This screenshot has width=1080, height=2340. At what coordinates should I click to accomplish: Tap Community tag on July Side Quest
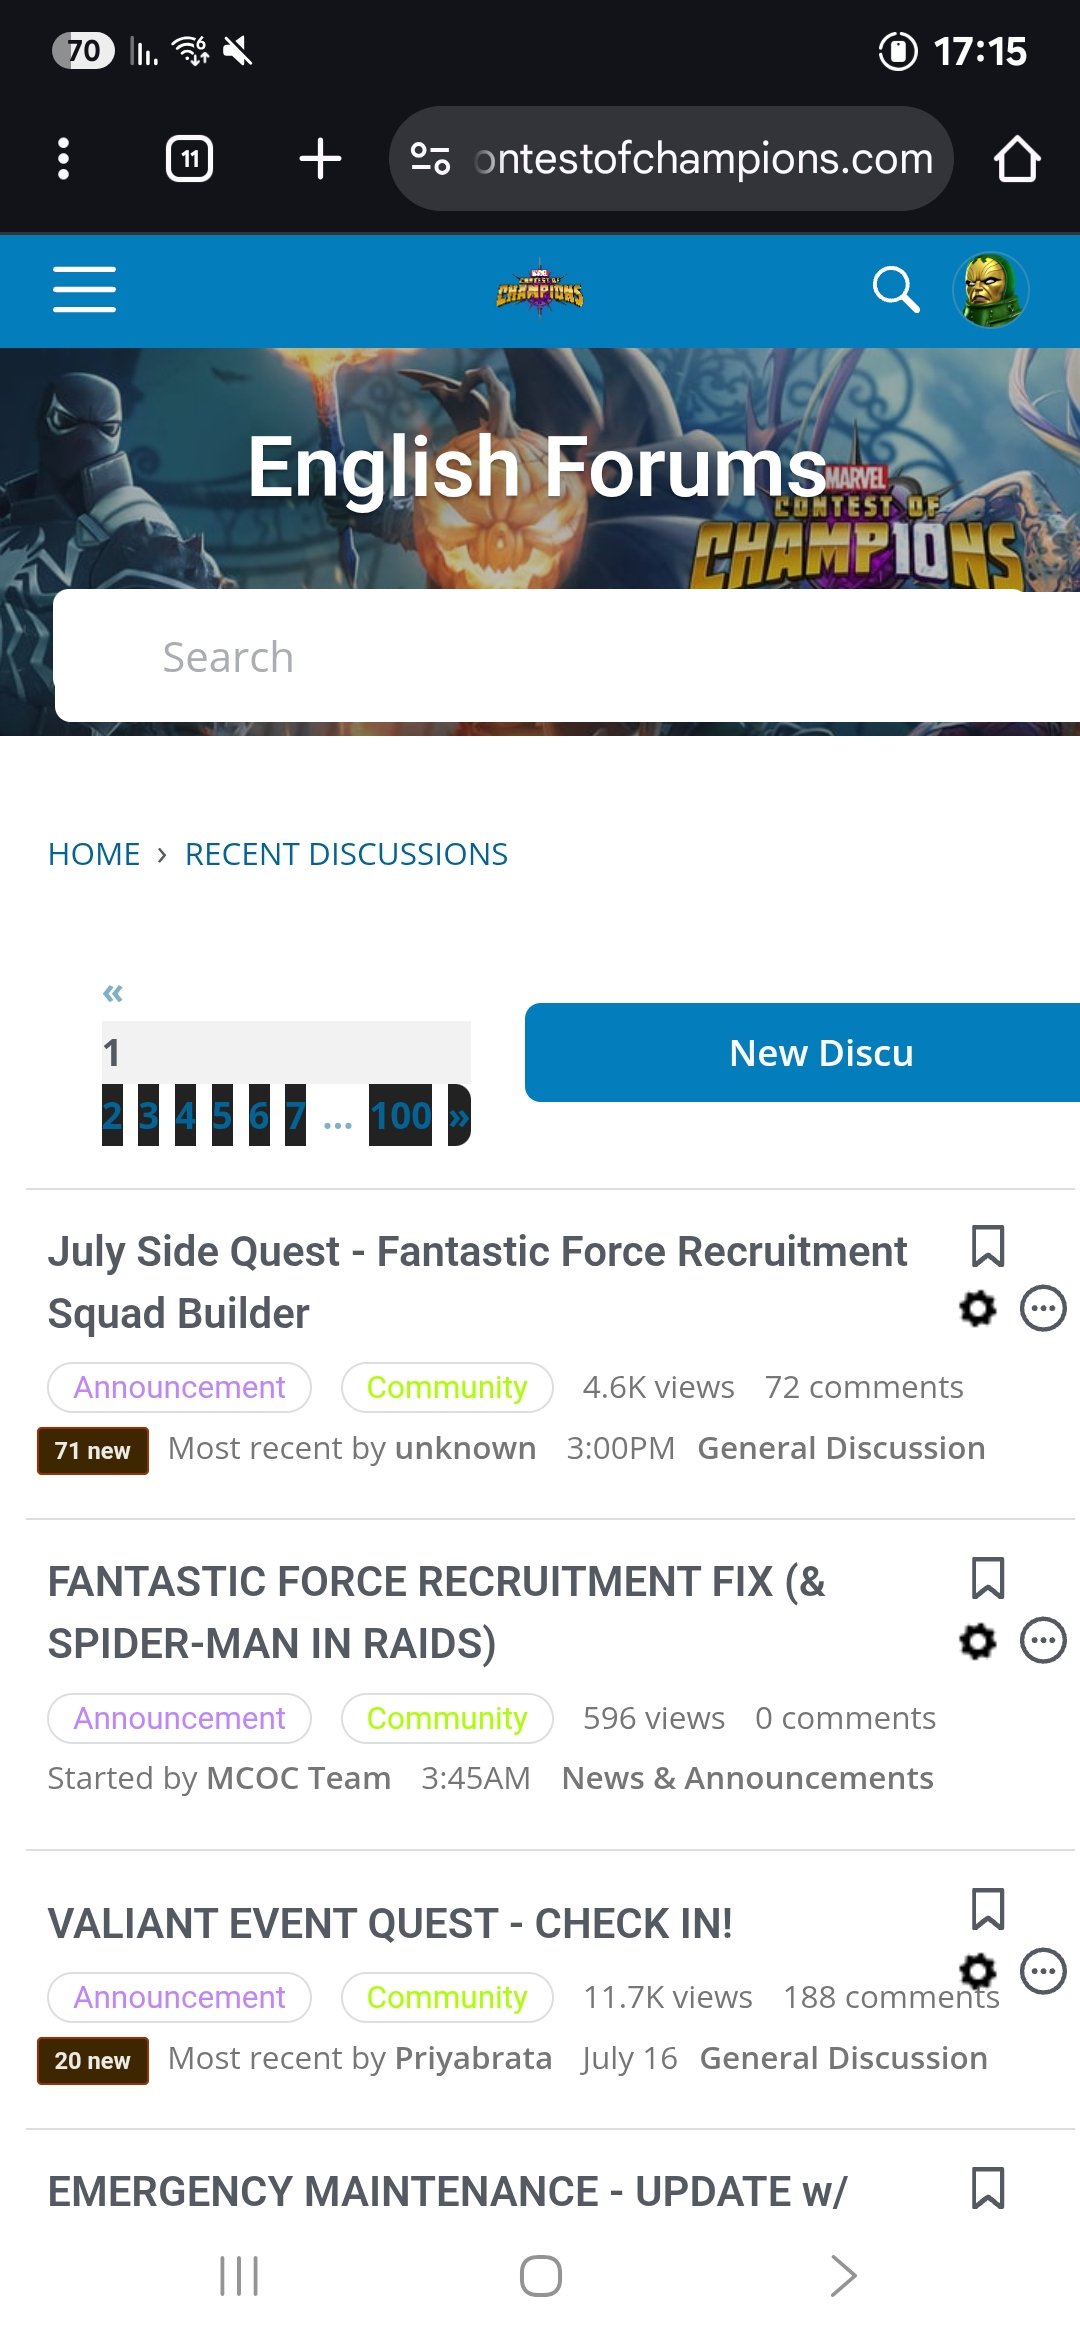[447, 1387]
